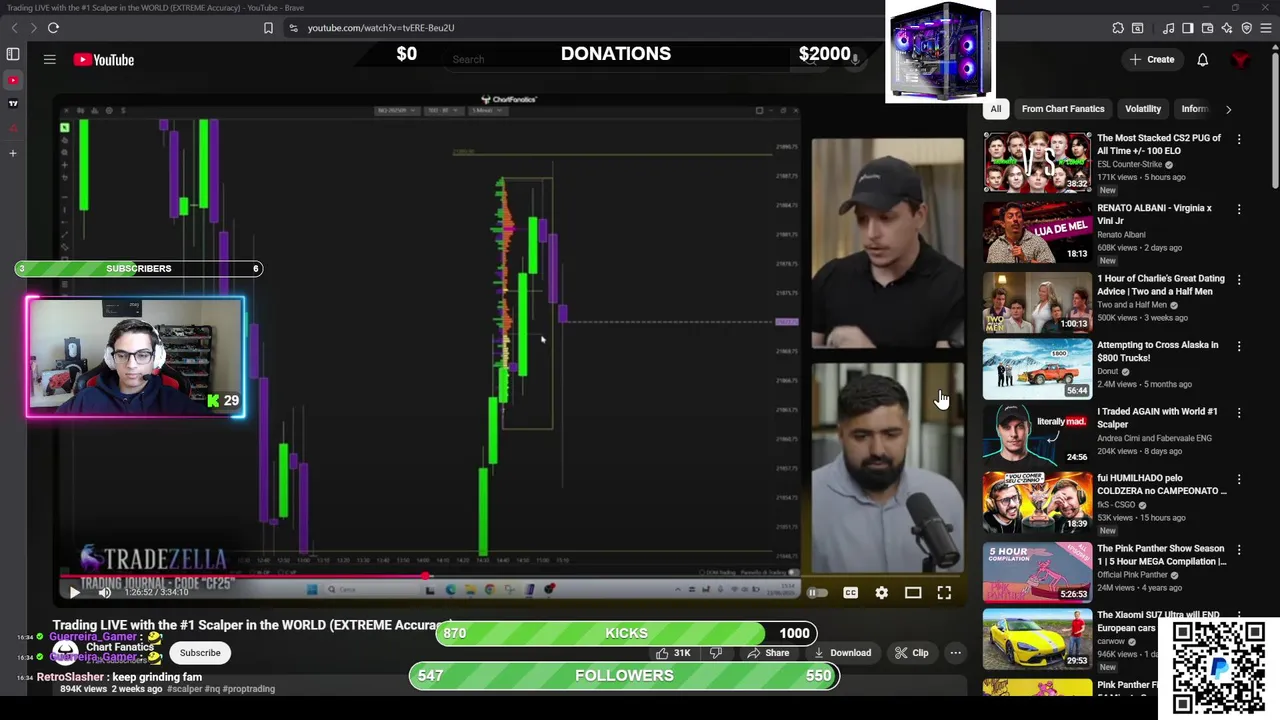Open TradingView shortcut in Brave sidebar
The height and width of the screenshot is (720, 1280).
(13, 103)
